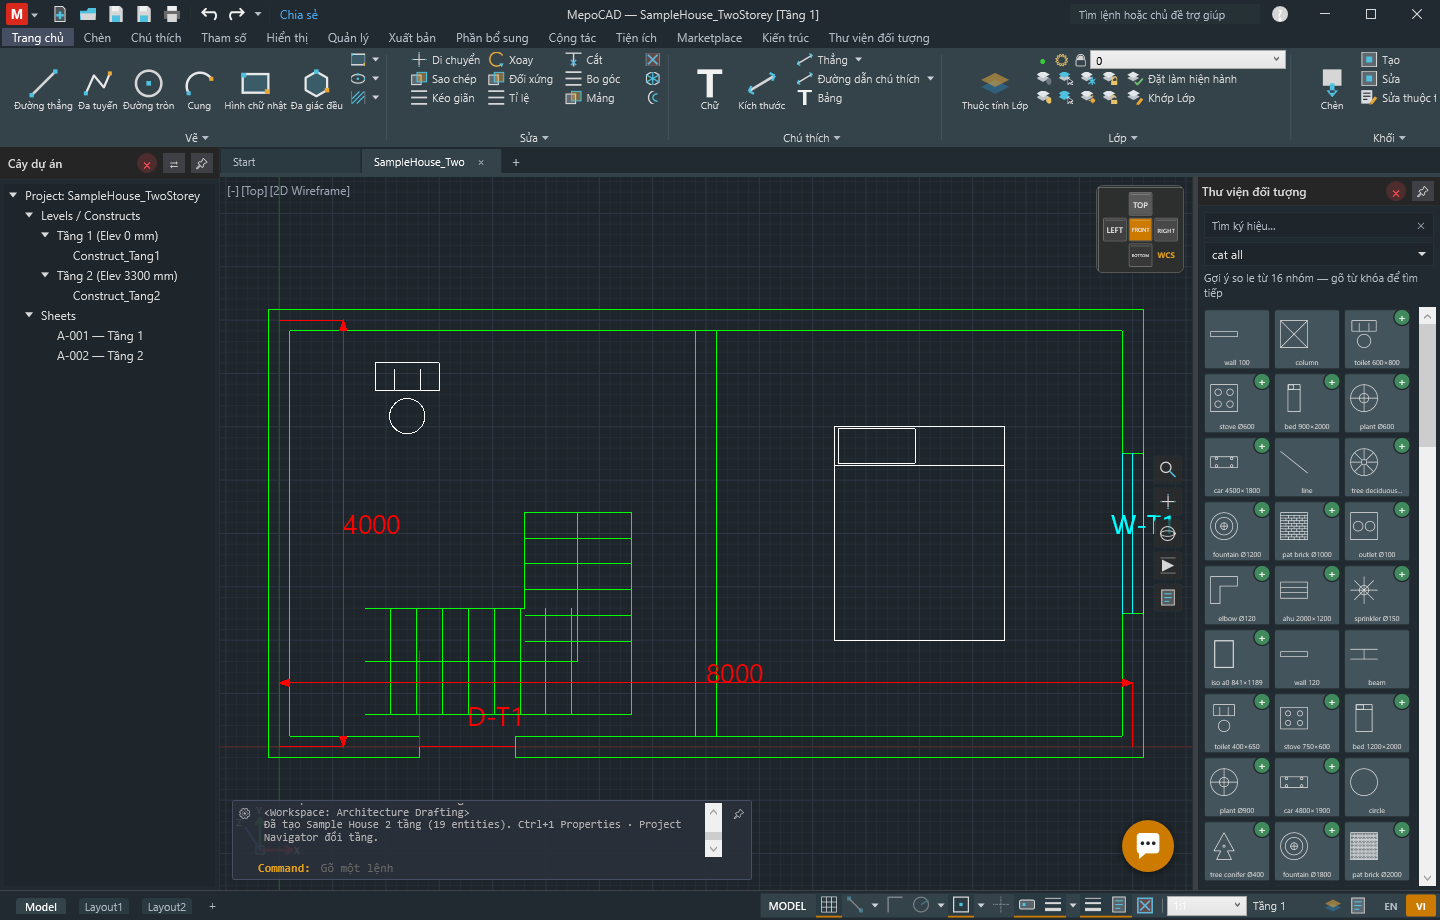Activate the Đường tròn circle tool
1440x920 pixels.
point(148,89)
